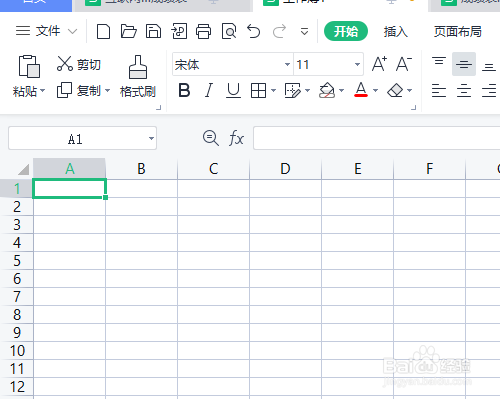
Task: Cut the selection with 剪切
Action: click(x=79, y=64)
